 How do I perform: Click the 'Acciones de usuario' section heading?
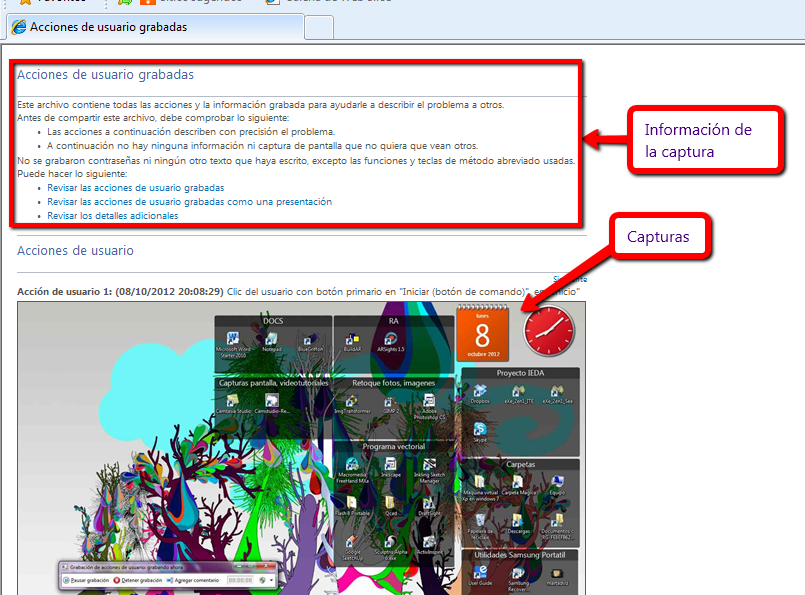75,251
